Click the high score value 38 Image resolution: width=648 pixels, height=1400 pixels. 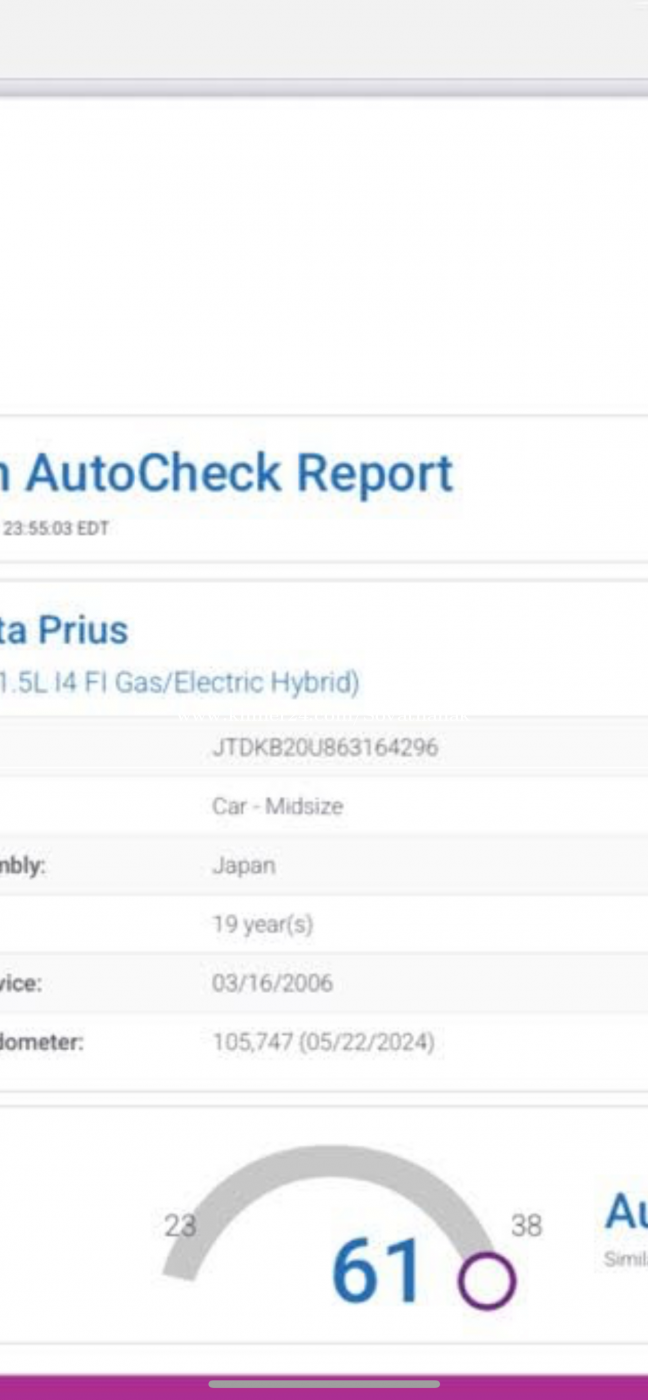[x=526, y=1225]
